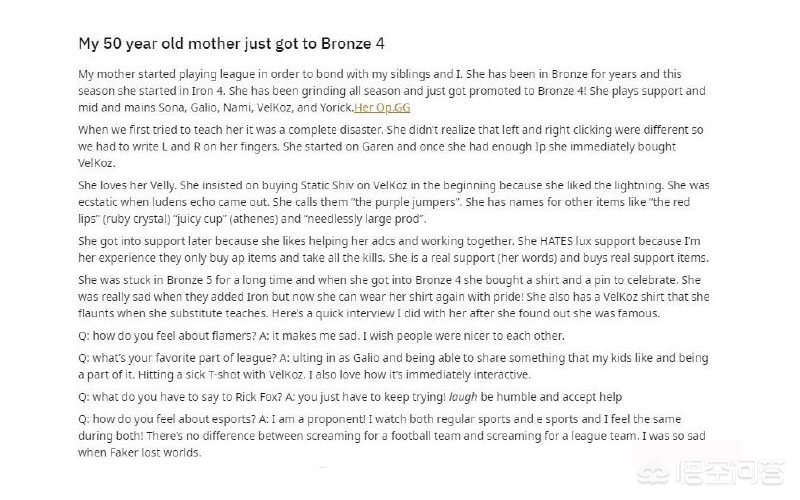Viewport: 800px width, 500px height.
Task: Click the 悟空问答 watermark text
Action: pyautogui.click(x=730, y=472)
